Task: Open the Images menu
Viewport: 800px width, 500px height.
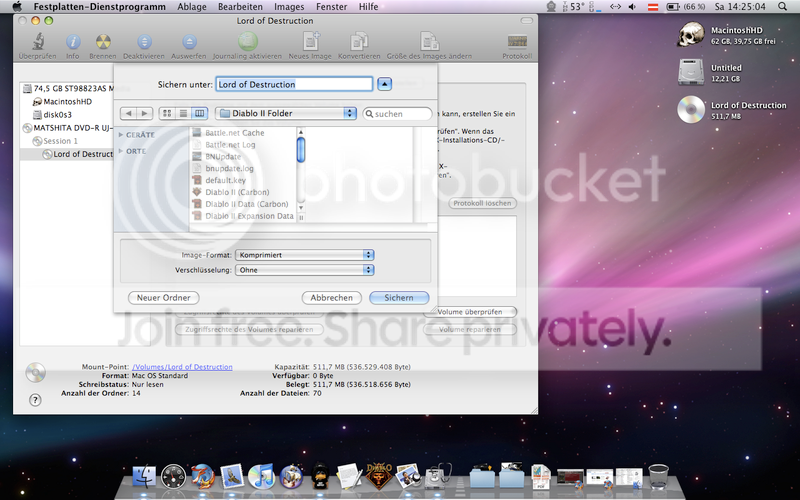Action: point(289,7)
